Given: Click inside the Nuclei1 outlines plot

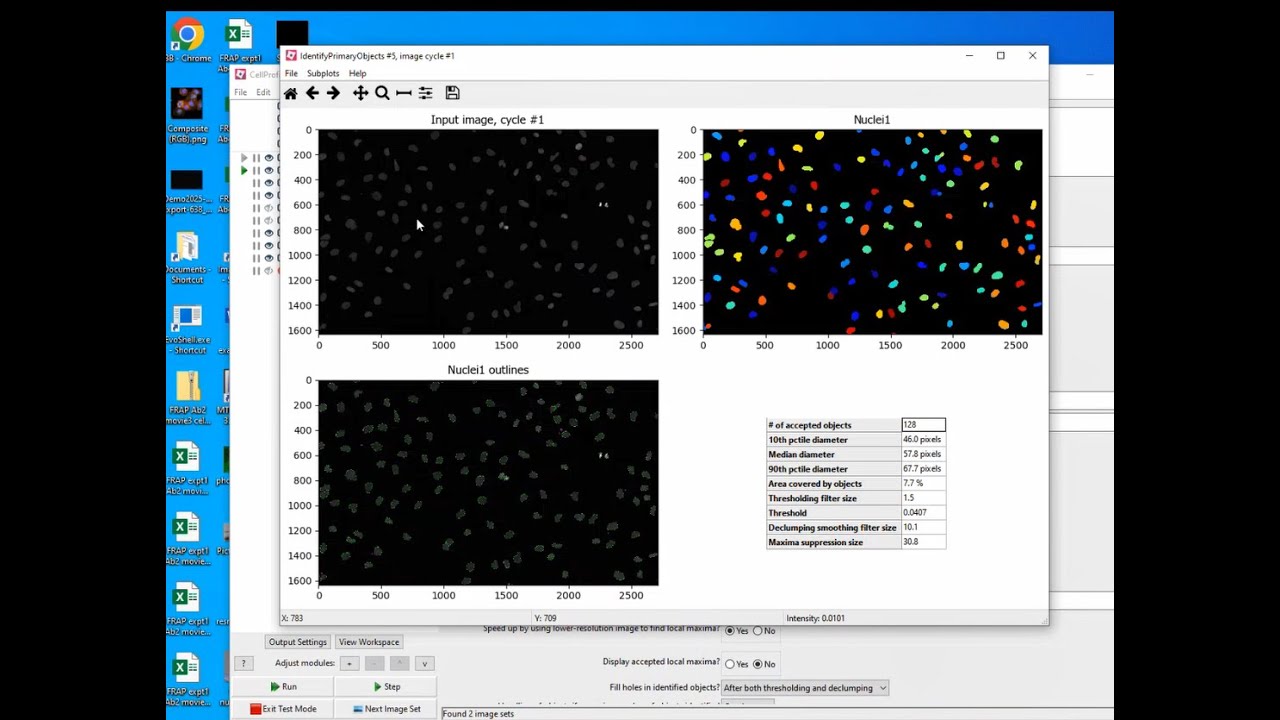Looking at the screenshot, I should [x=488, y=483].
